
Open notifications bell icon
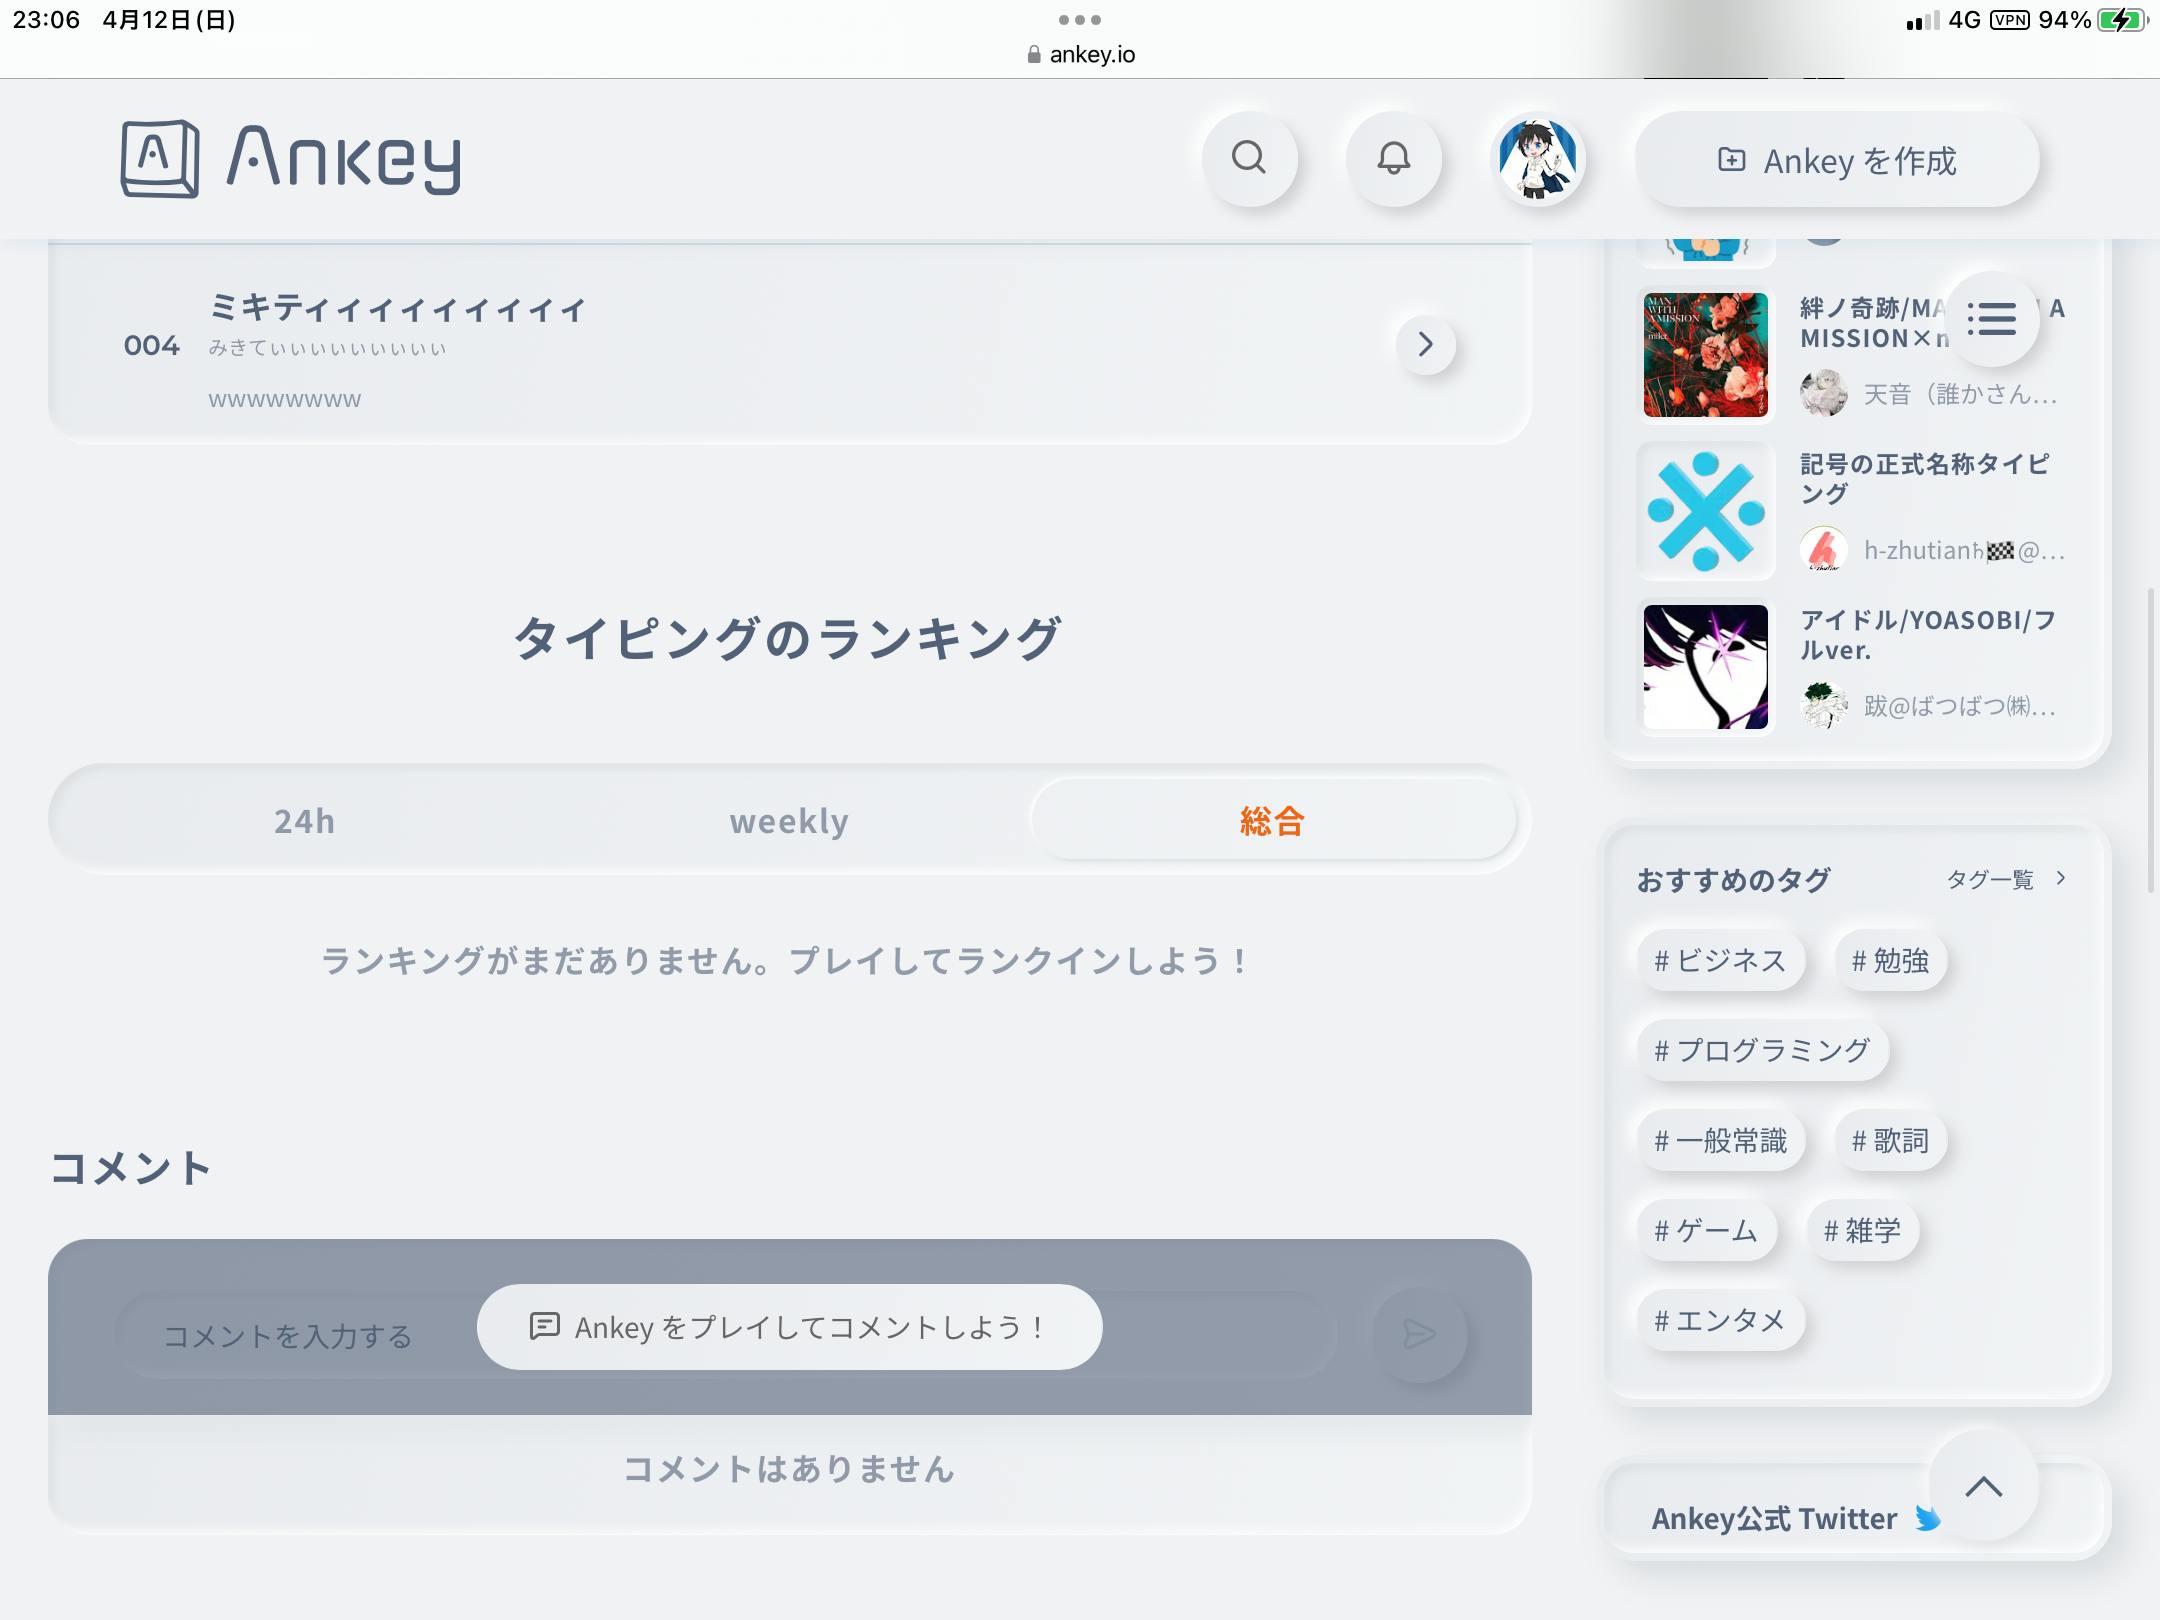click(1393, 158)
